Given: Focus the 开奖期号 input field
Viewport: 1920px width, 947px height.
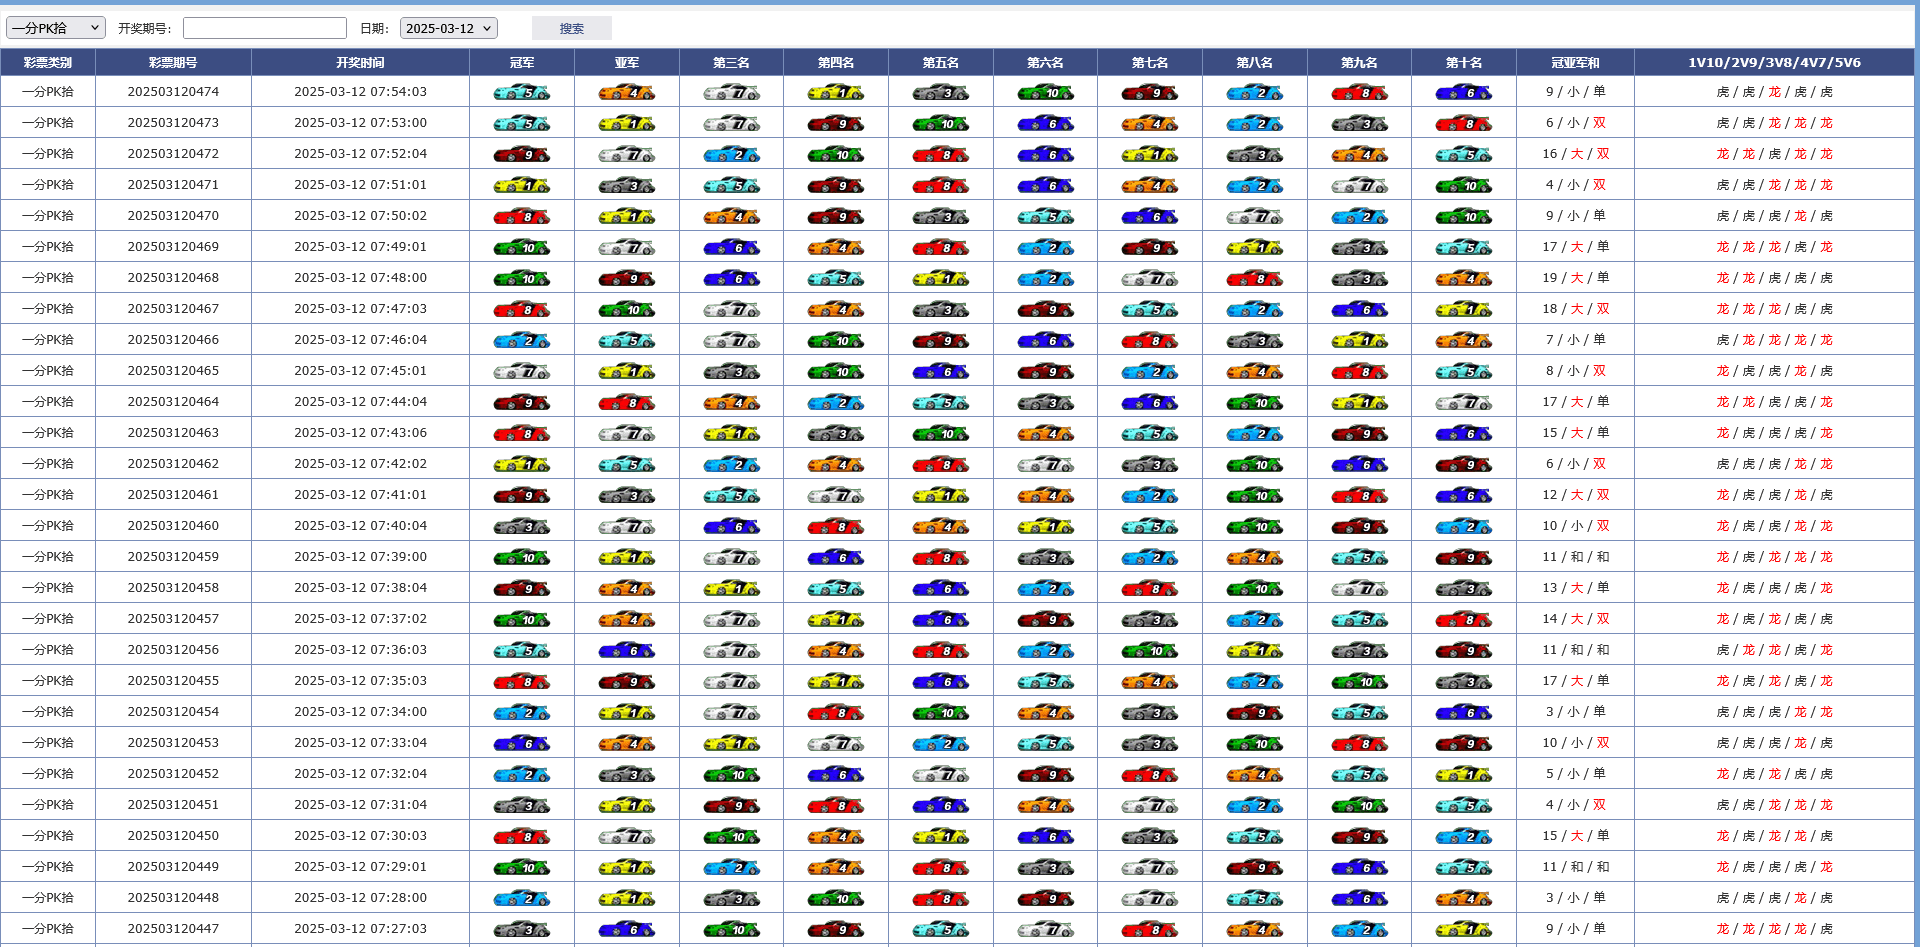Looking at the screenshot, I should pyautogui.click(x=265, y=28).
